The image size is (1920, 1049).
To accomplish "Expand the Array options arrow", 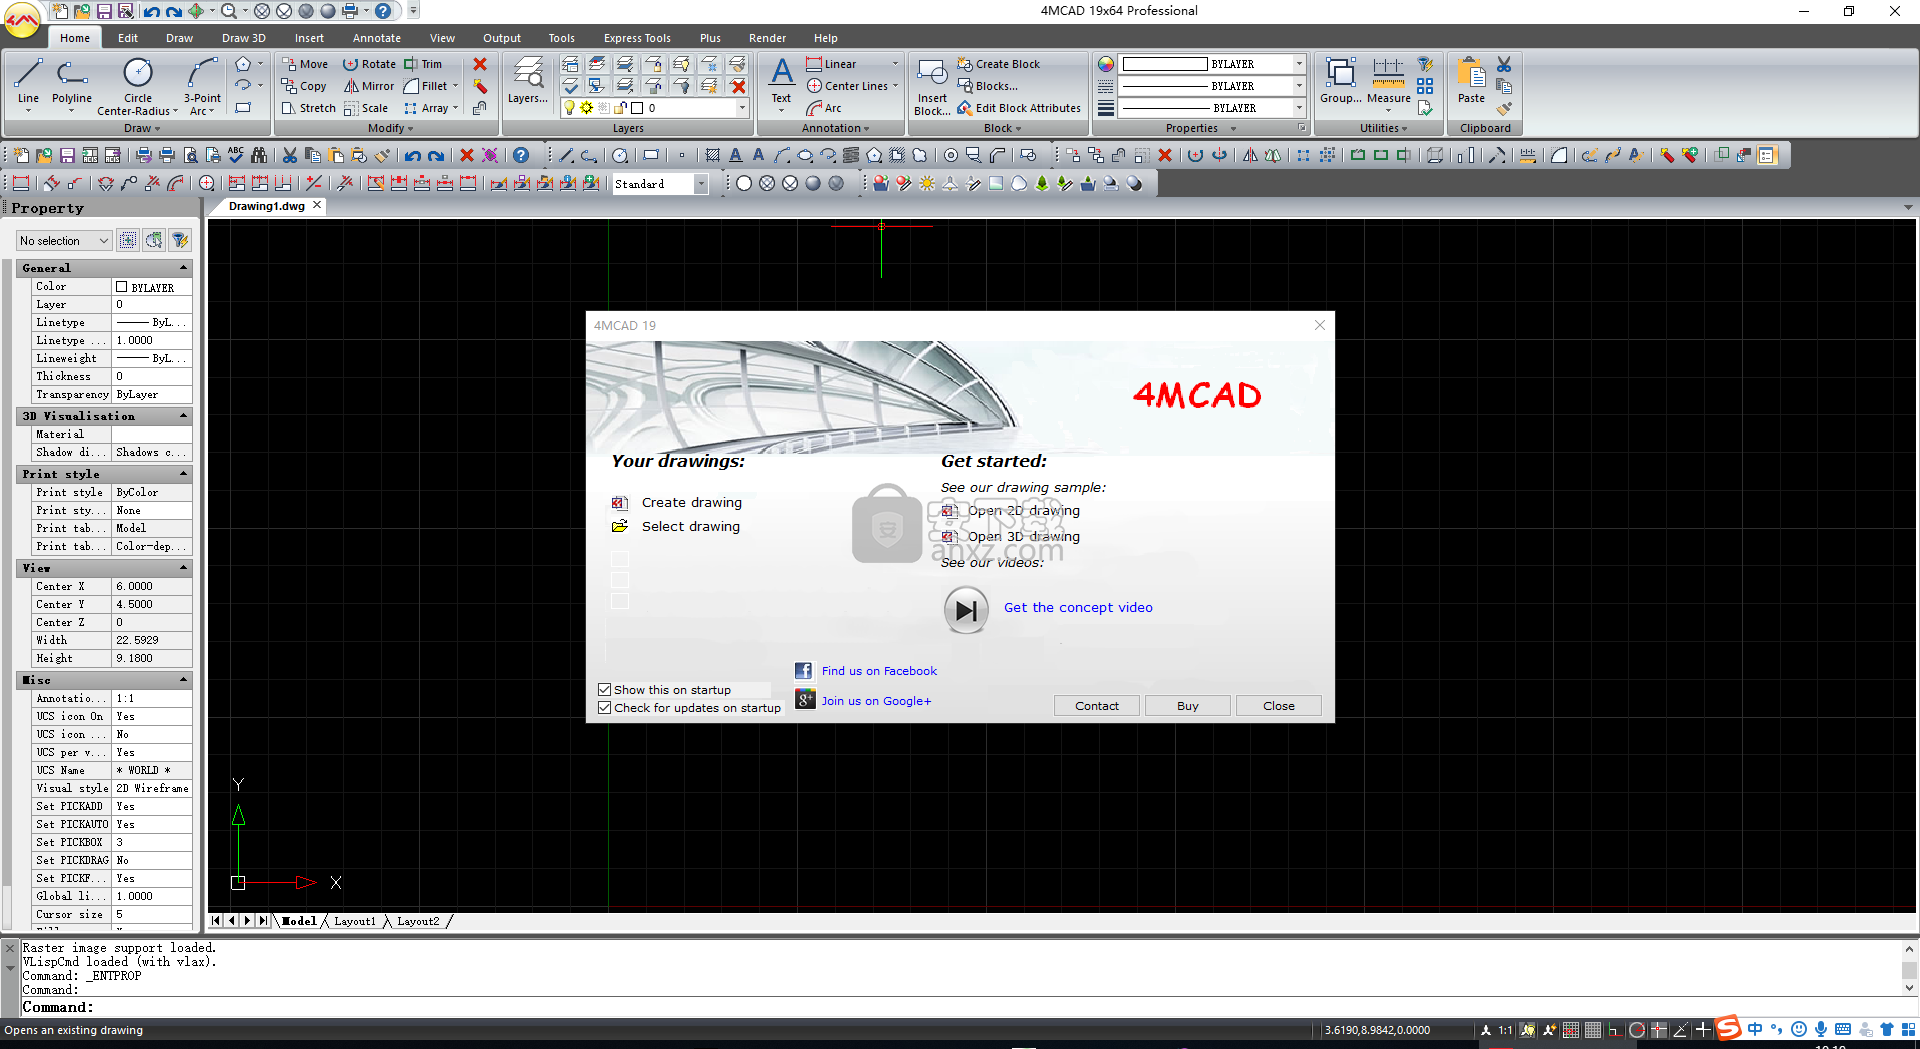I will pos(455,108).
